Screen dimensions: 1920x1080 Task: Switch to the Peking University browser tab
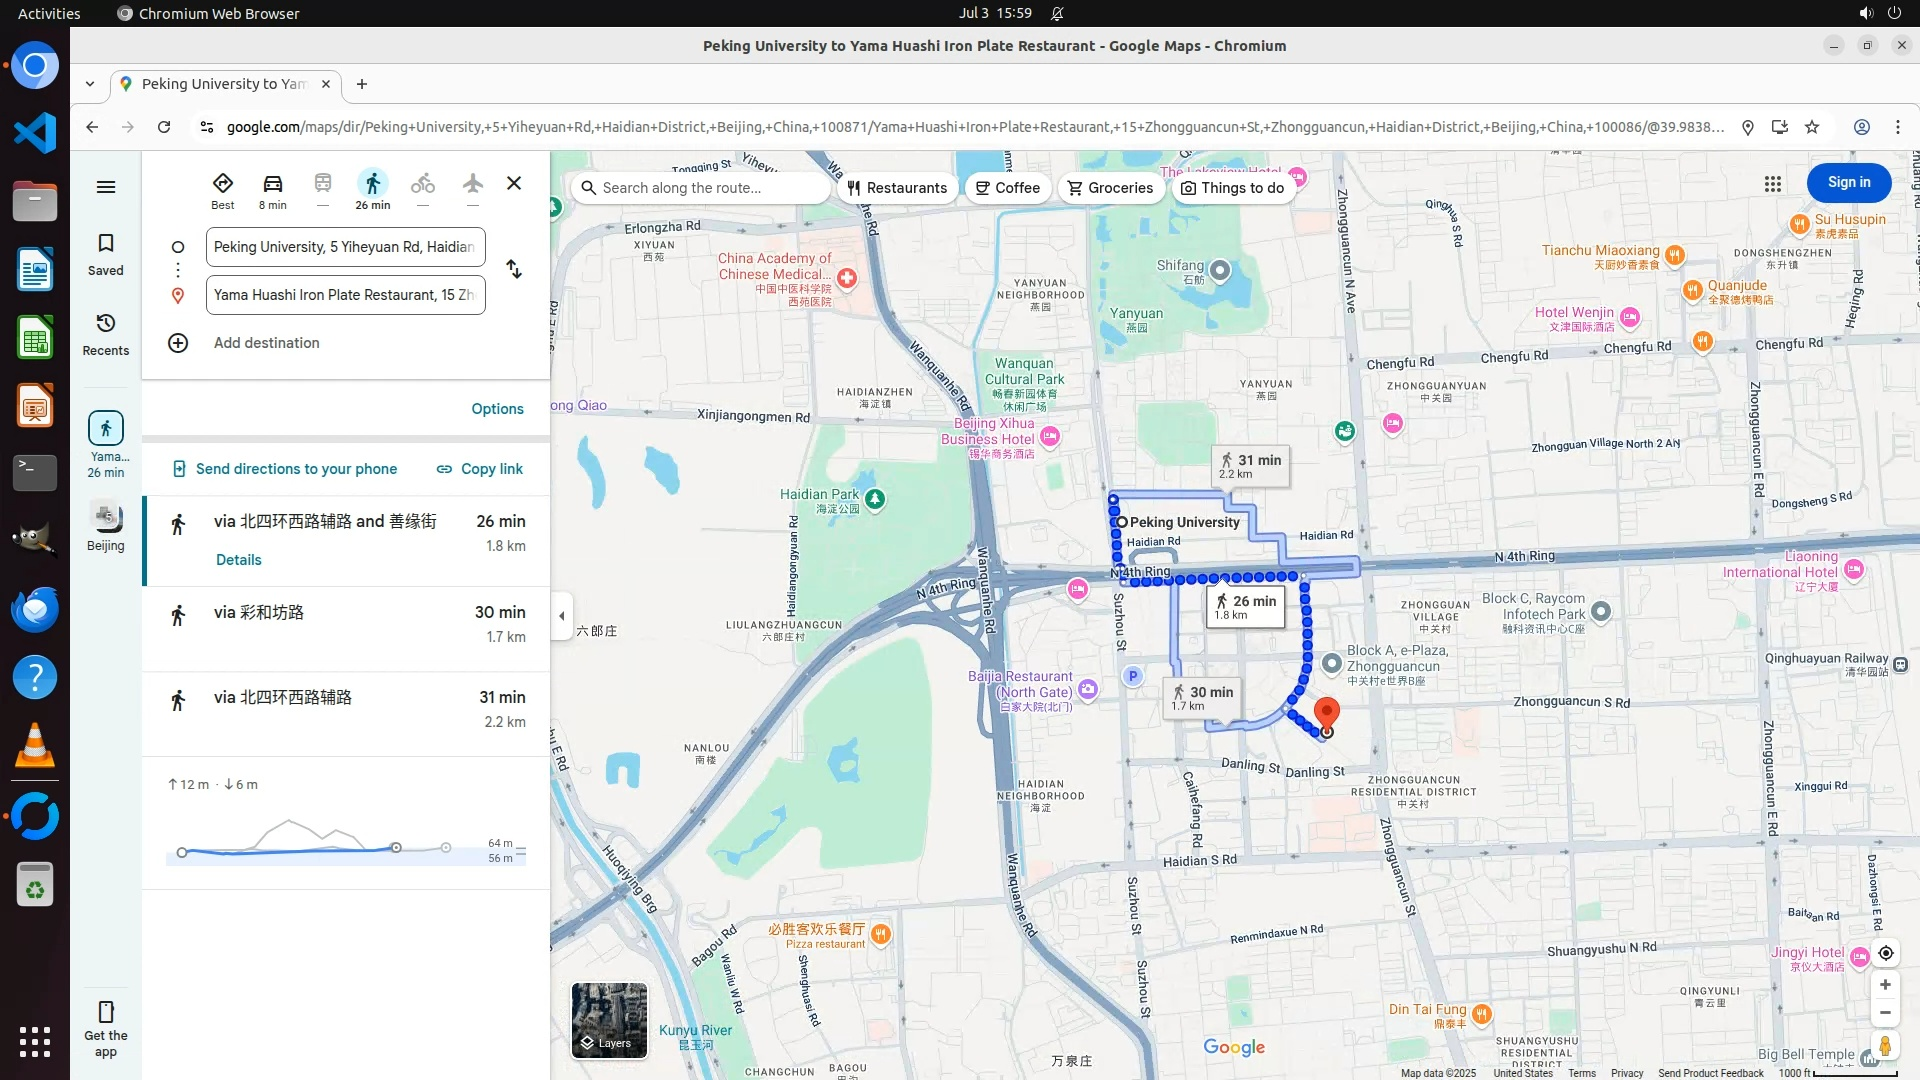tap(224, 84)
